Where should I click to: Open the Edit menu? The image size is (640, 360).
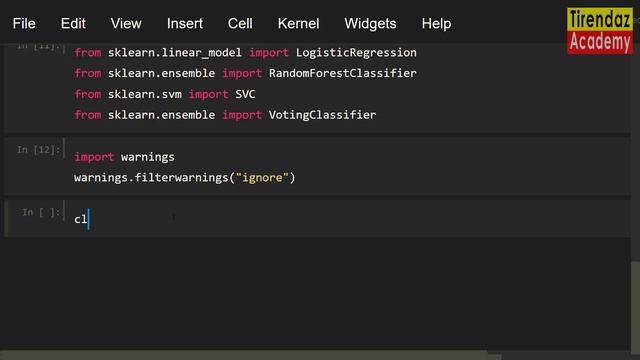73,23
